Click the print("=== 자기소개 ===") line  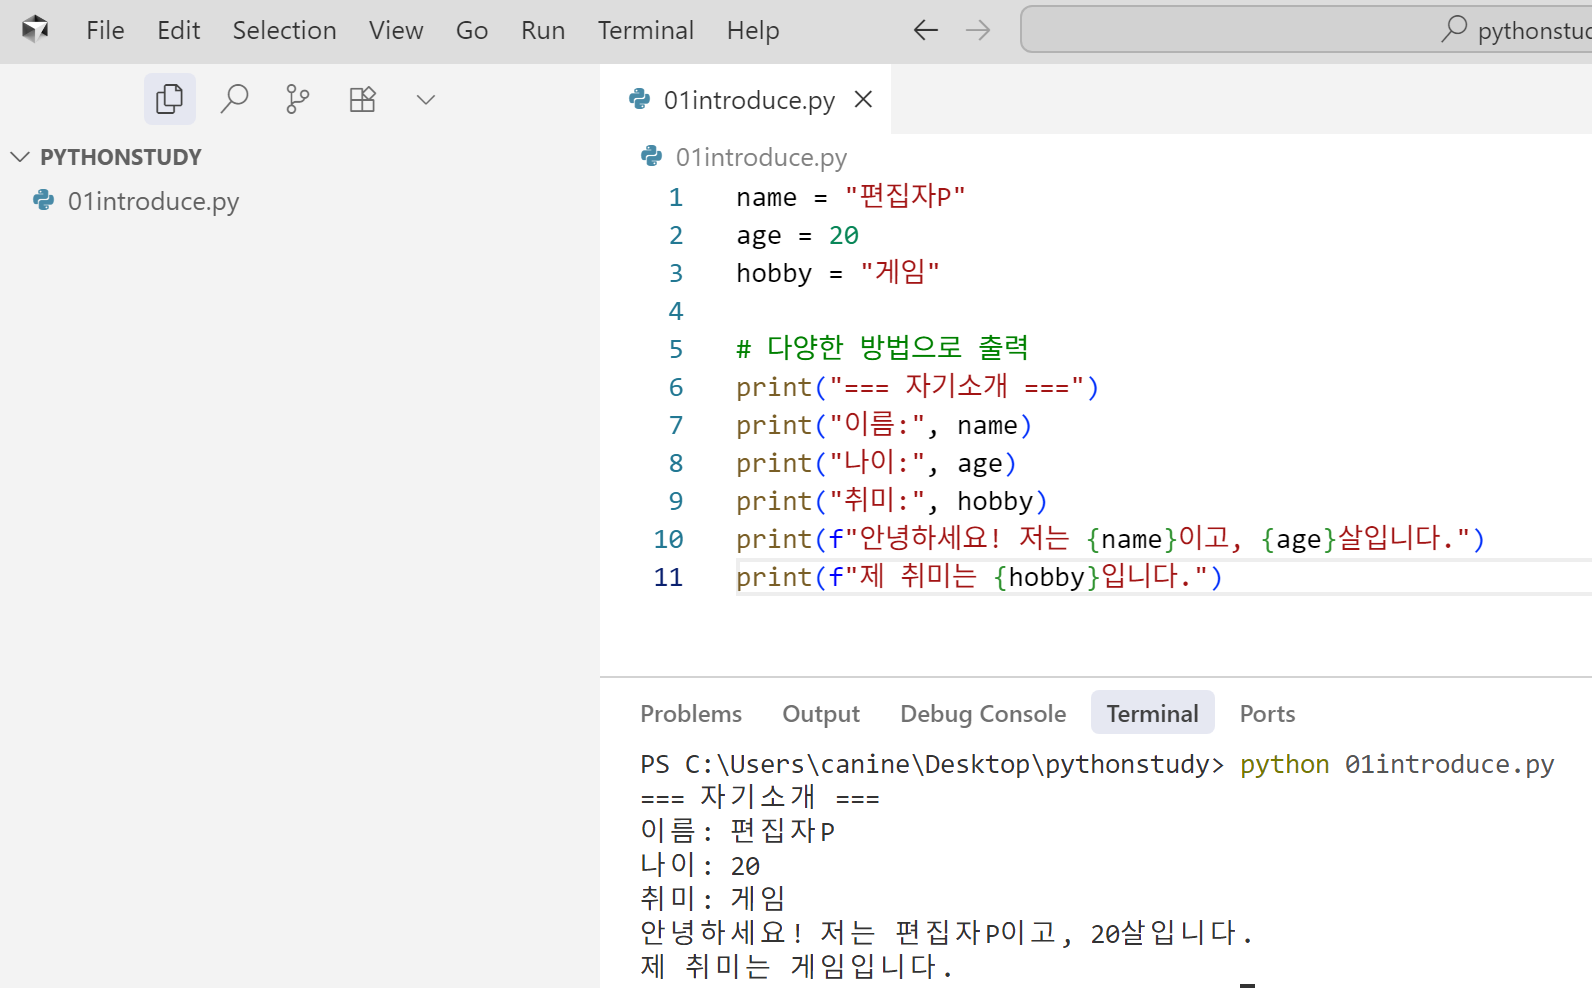tap(917, 387)
